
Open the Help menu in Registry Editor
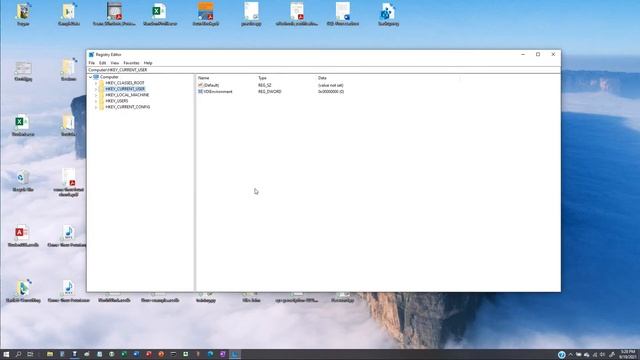pos(148,63)
